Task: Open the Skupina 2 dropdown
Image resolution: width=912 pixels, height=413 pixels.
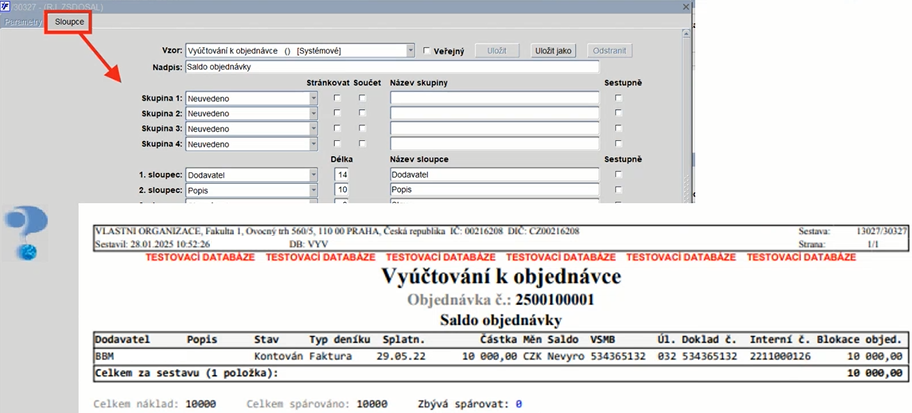Action: point(314,113)
